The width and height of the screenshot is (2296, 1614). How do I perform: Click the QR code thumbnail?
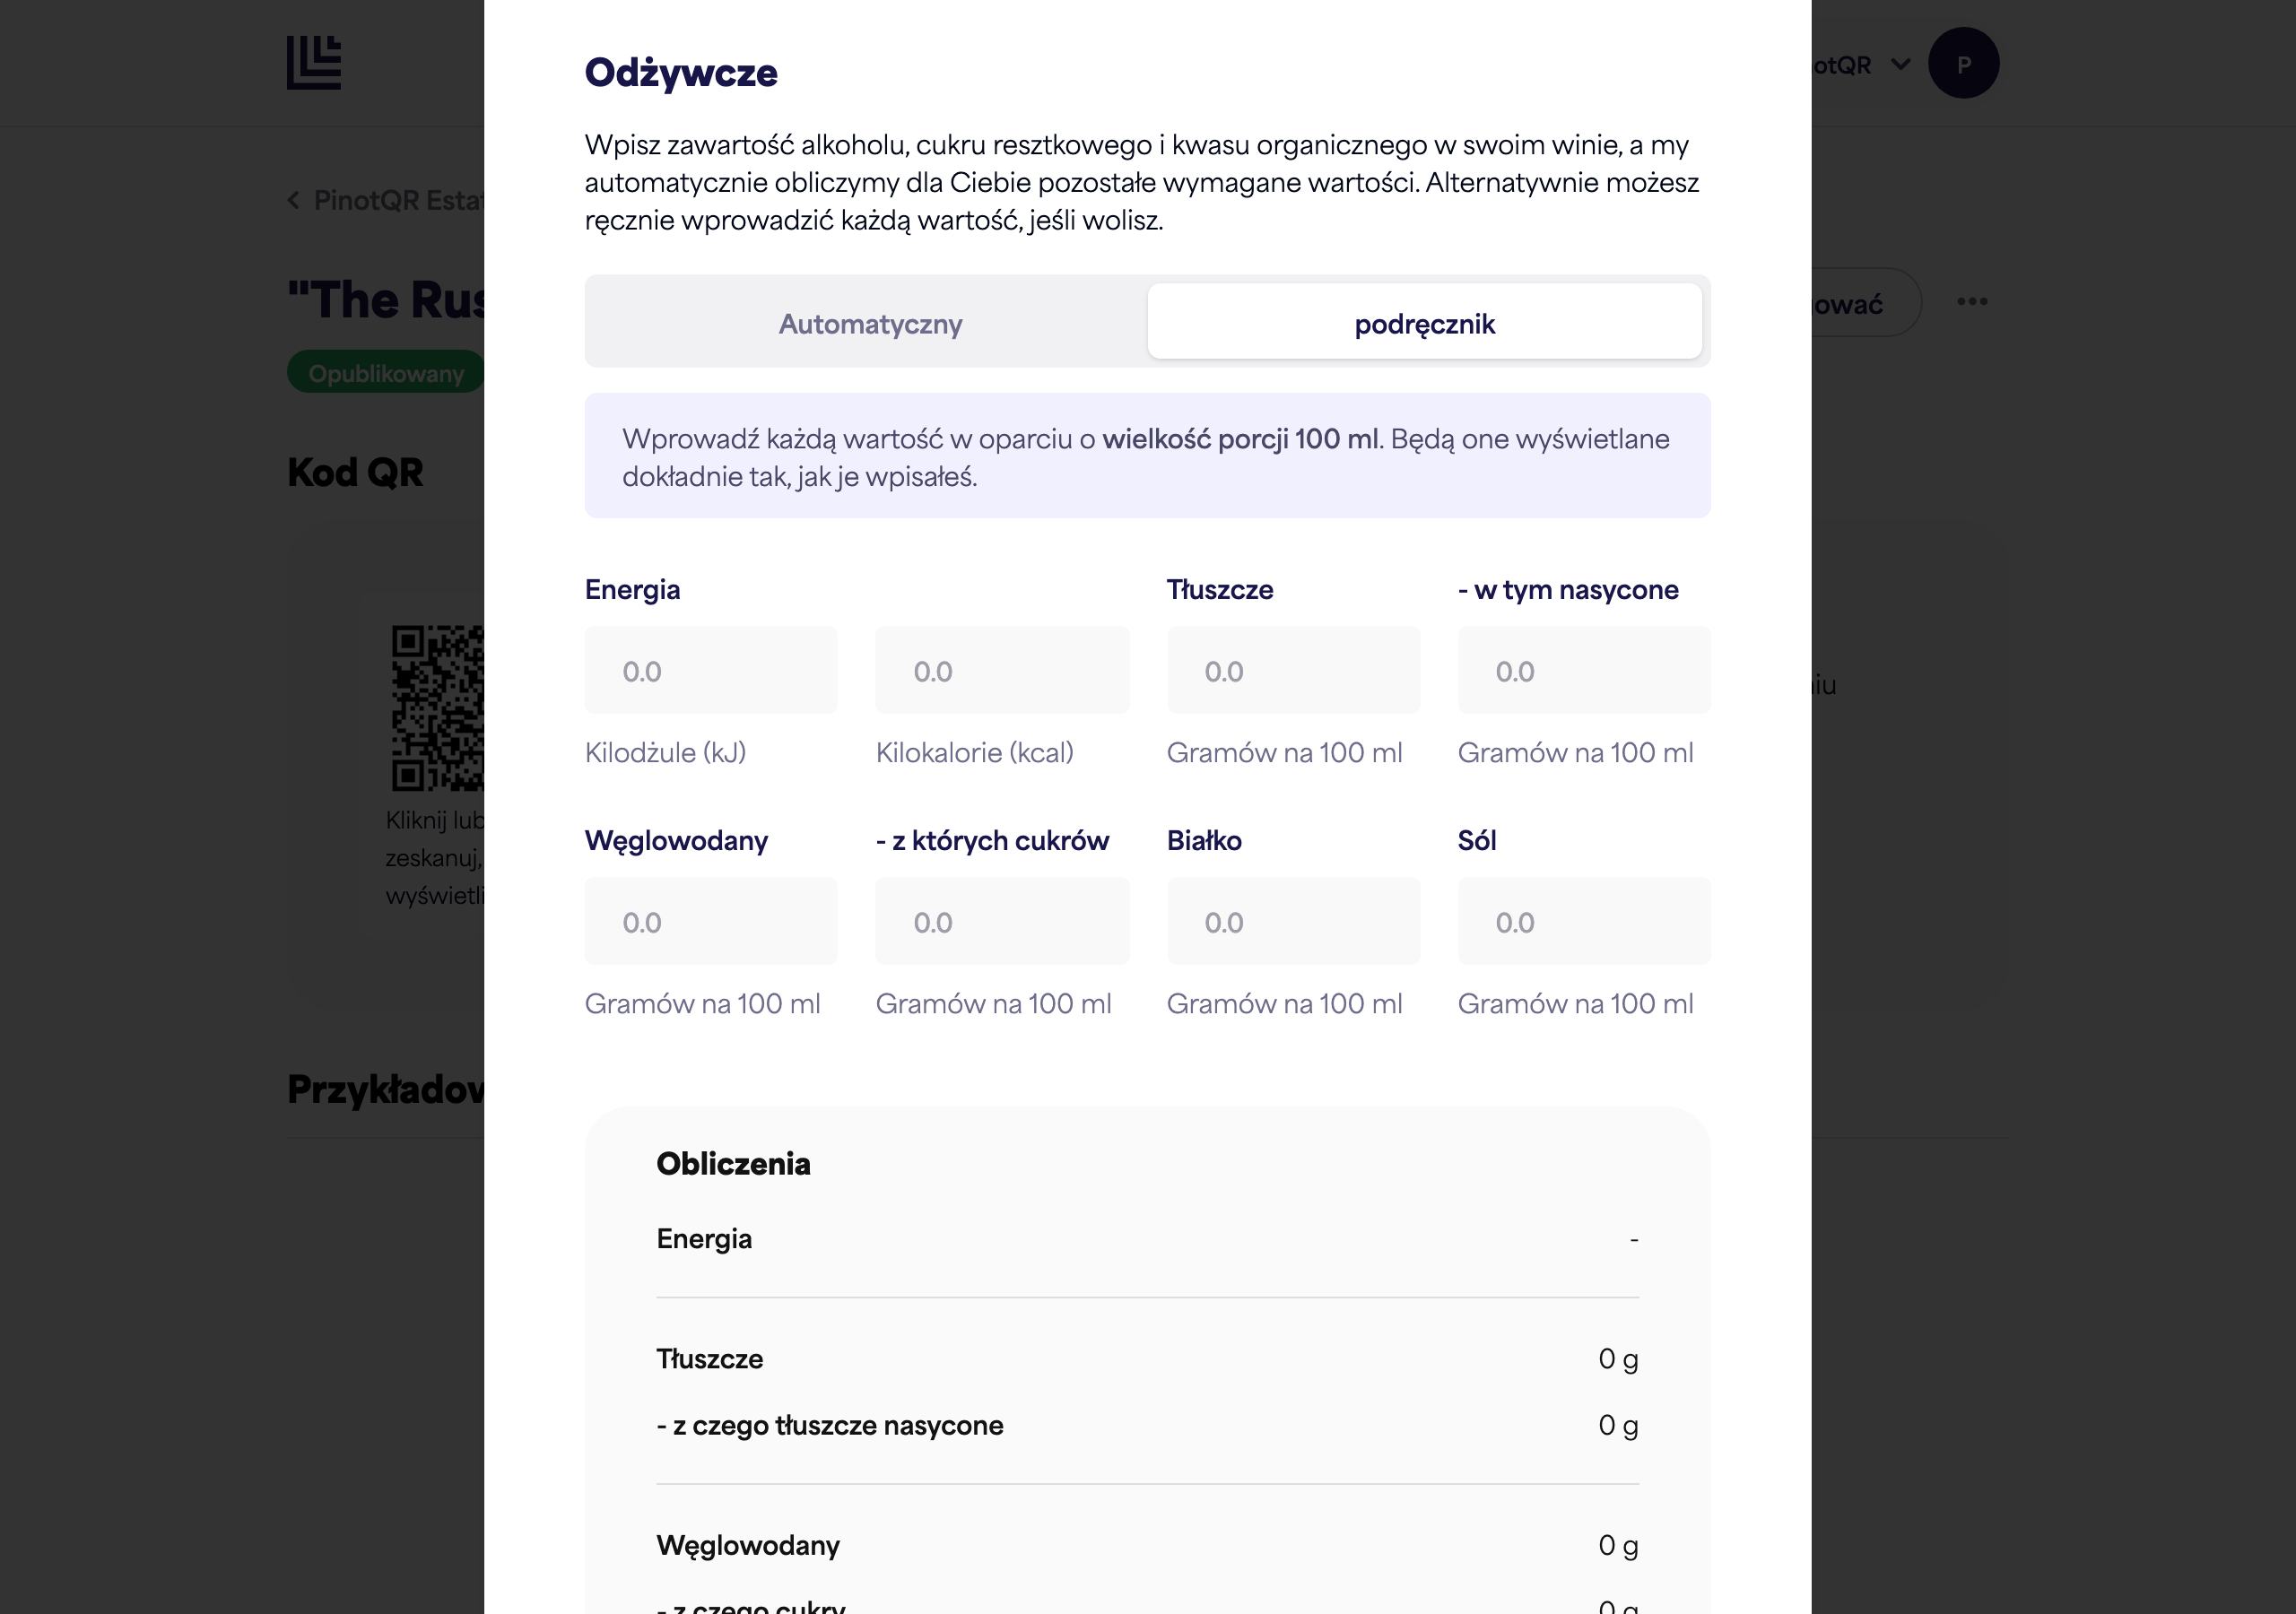pyautogui.click(x=438, y=708)
